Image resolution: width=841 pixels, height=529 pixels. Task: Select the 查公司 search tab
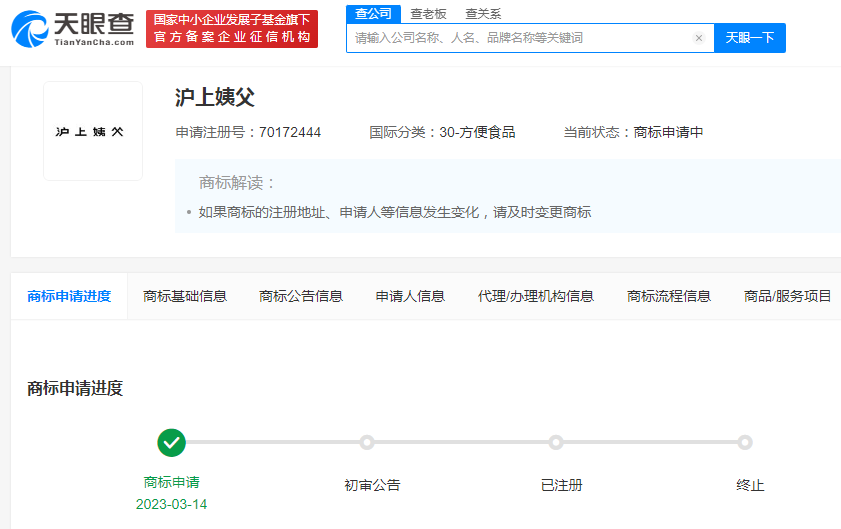coord(373,13)
